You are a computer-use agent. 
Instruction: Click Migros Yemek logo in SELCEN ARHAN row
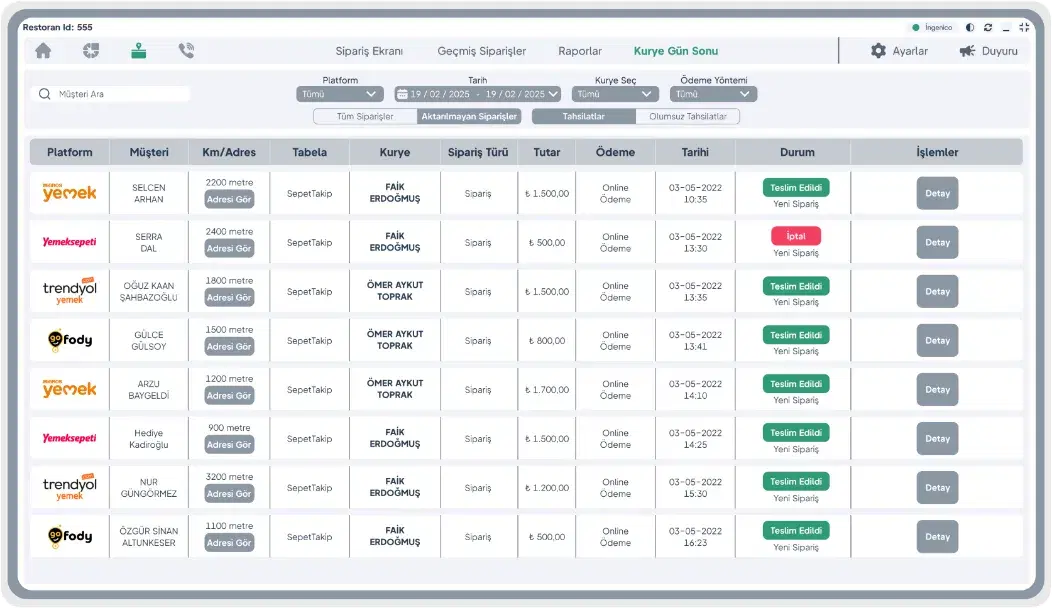[x=70, y=193]
